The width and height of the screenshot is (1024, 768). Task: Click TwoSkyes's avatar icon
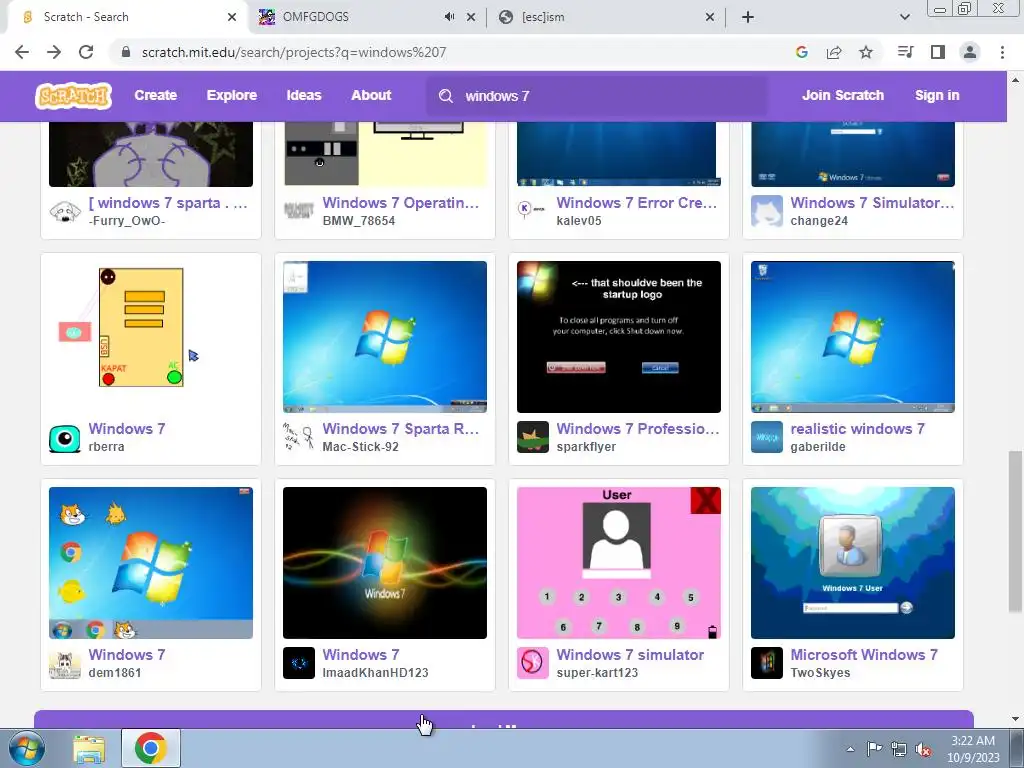766,664
